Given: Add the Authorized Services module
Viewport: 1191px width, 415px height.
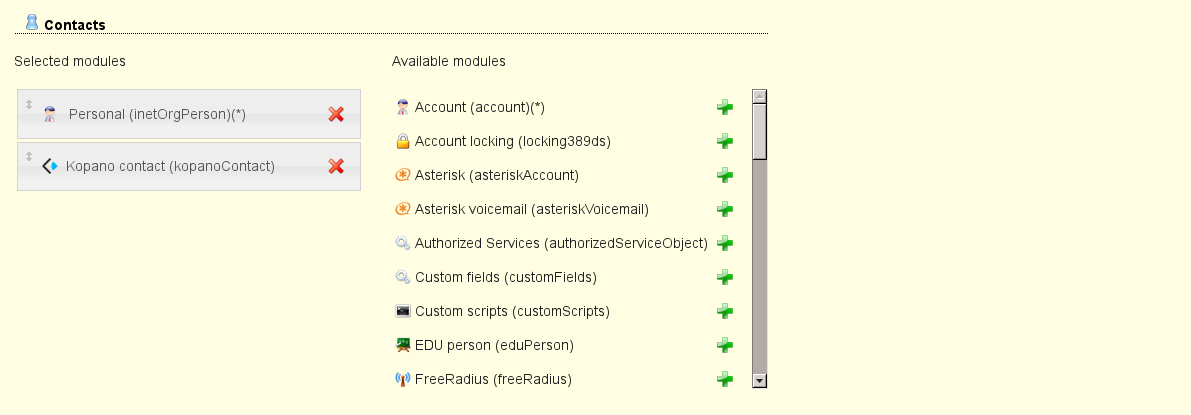Looking at the screenshot, I should click(725, 243).
